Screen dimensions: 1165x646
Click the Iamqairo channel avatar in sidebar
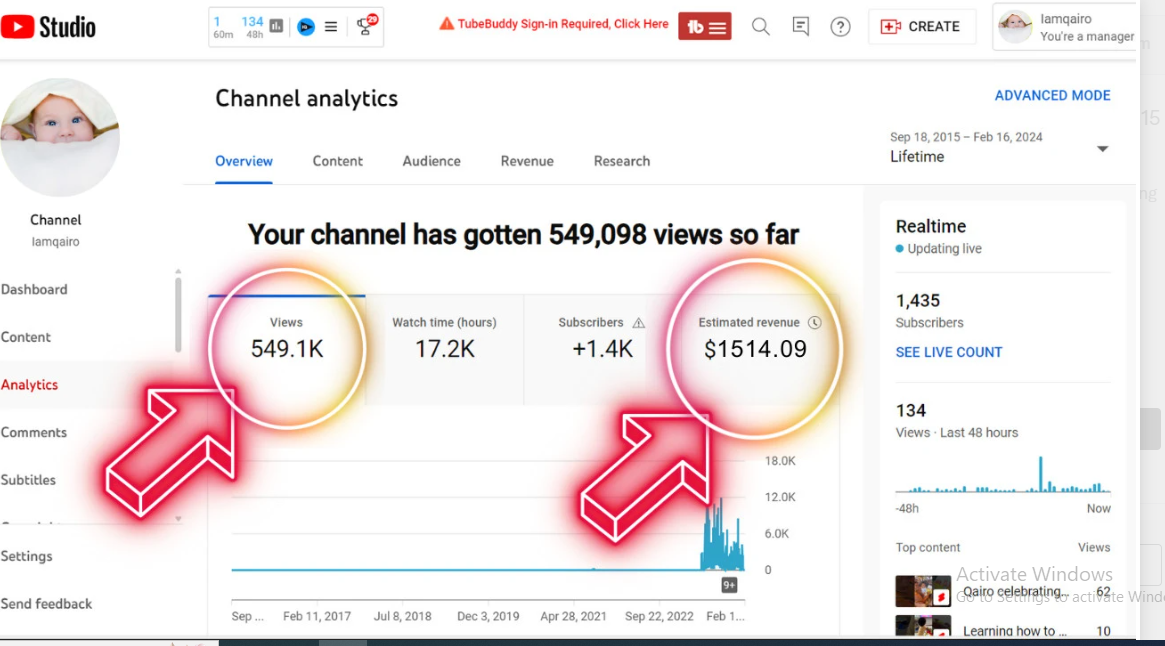[60, 136]
